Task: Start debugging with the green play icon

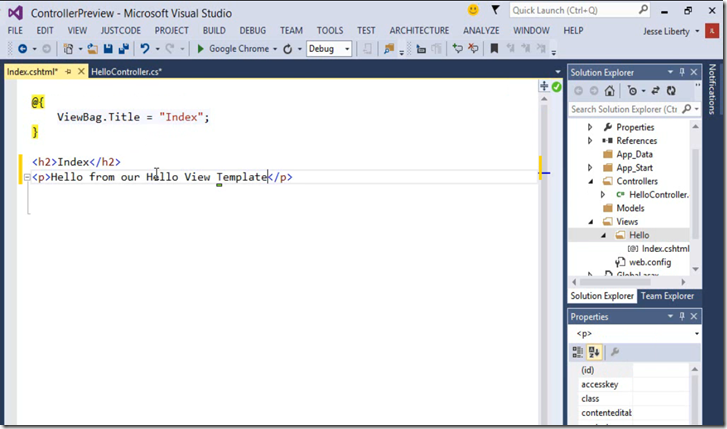Action: (200, 49)
